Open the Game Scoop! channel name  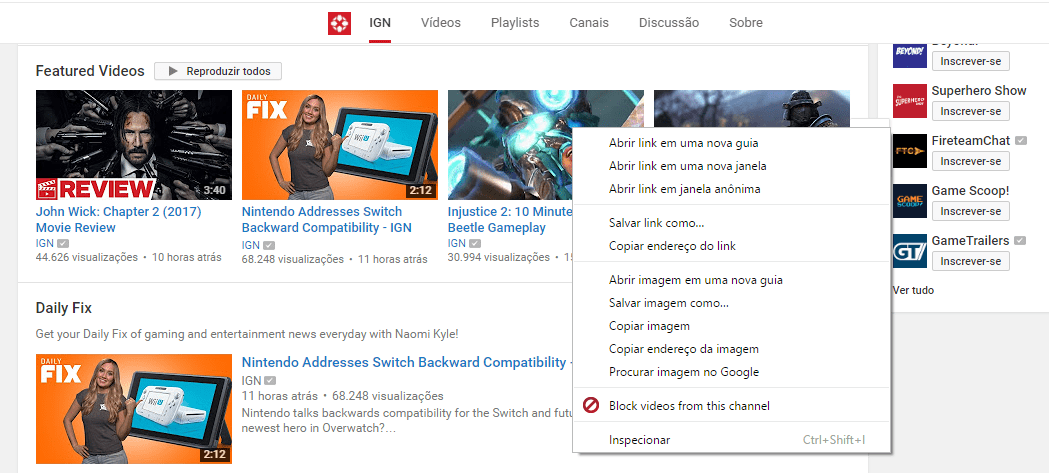click(970, 191)
